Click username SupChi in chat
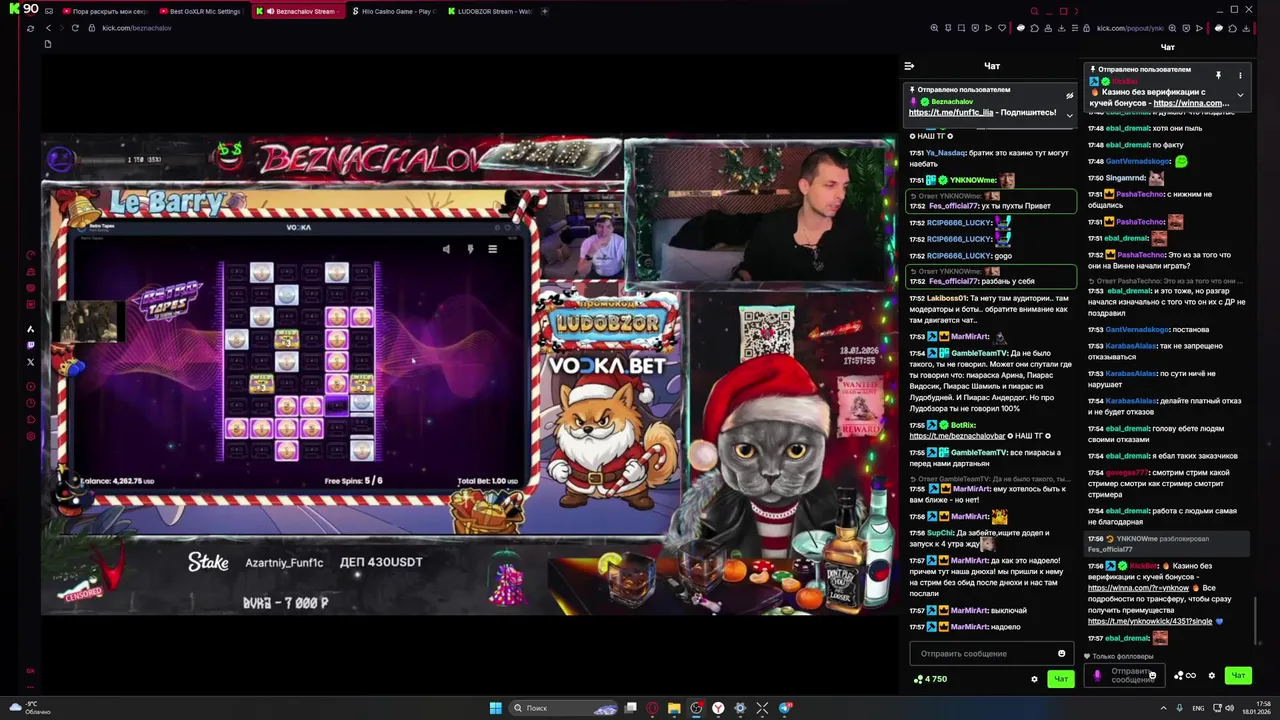The height and width of the screenshot is (720, 1280). 940,533
